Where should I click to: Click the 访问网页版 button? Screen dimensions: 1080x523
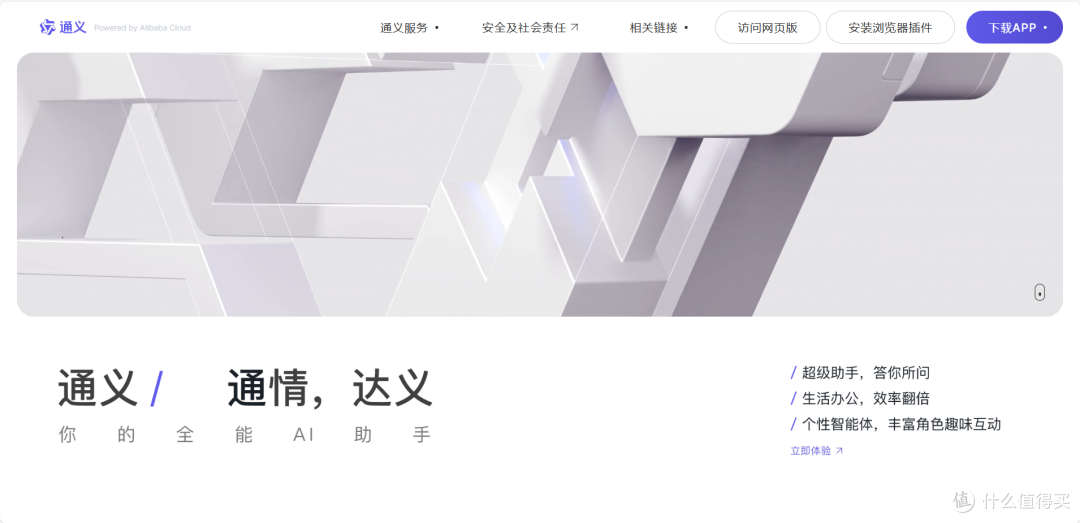[x=767, y=28]
